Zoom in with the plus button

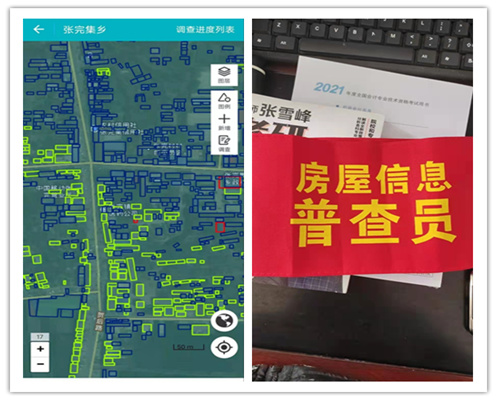pos(40,349)
